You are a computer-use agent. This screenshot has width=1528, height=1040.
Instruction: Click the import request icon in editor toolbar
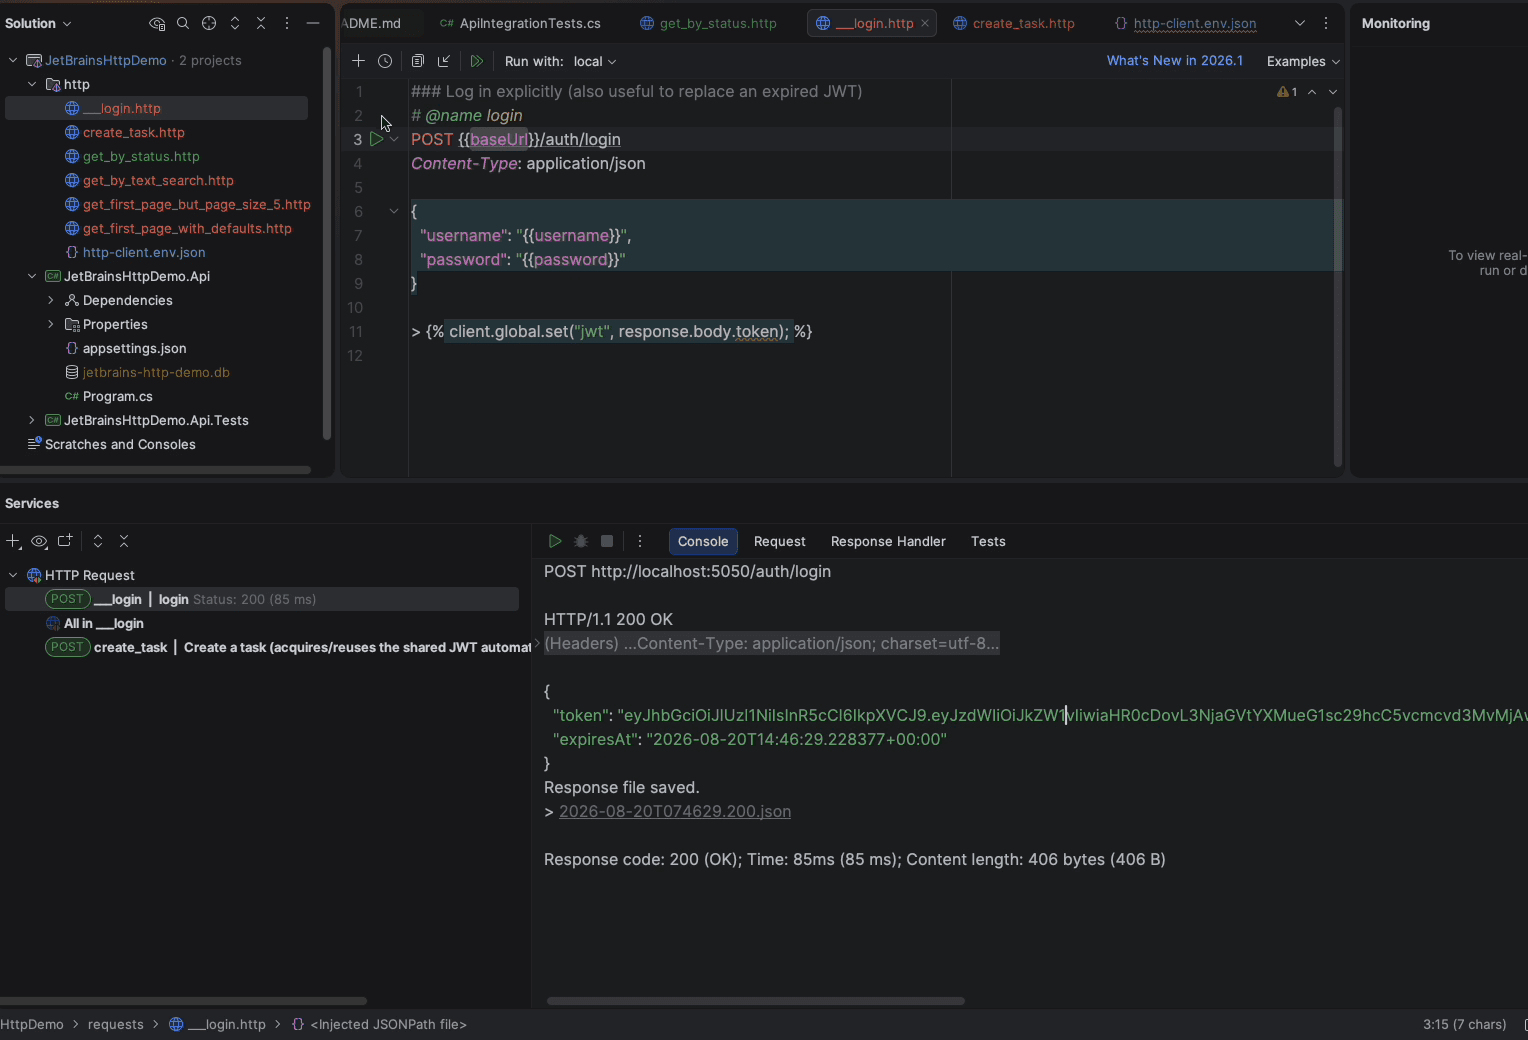pyautogui.click(x=444, y=61)
